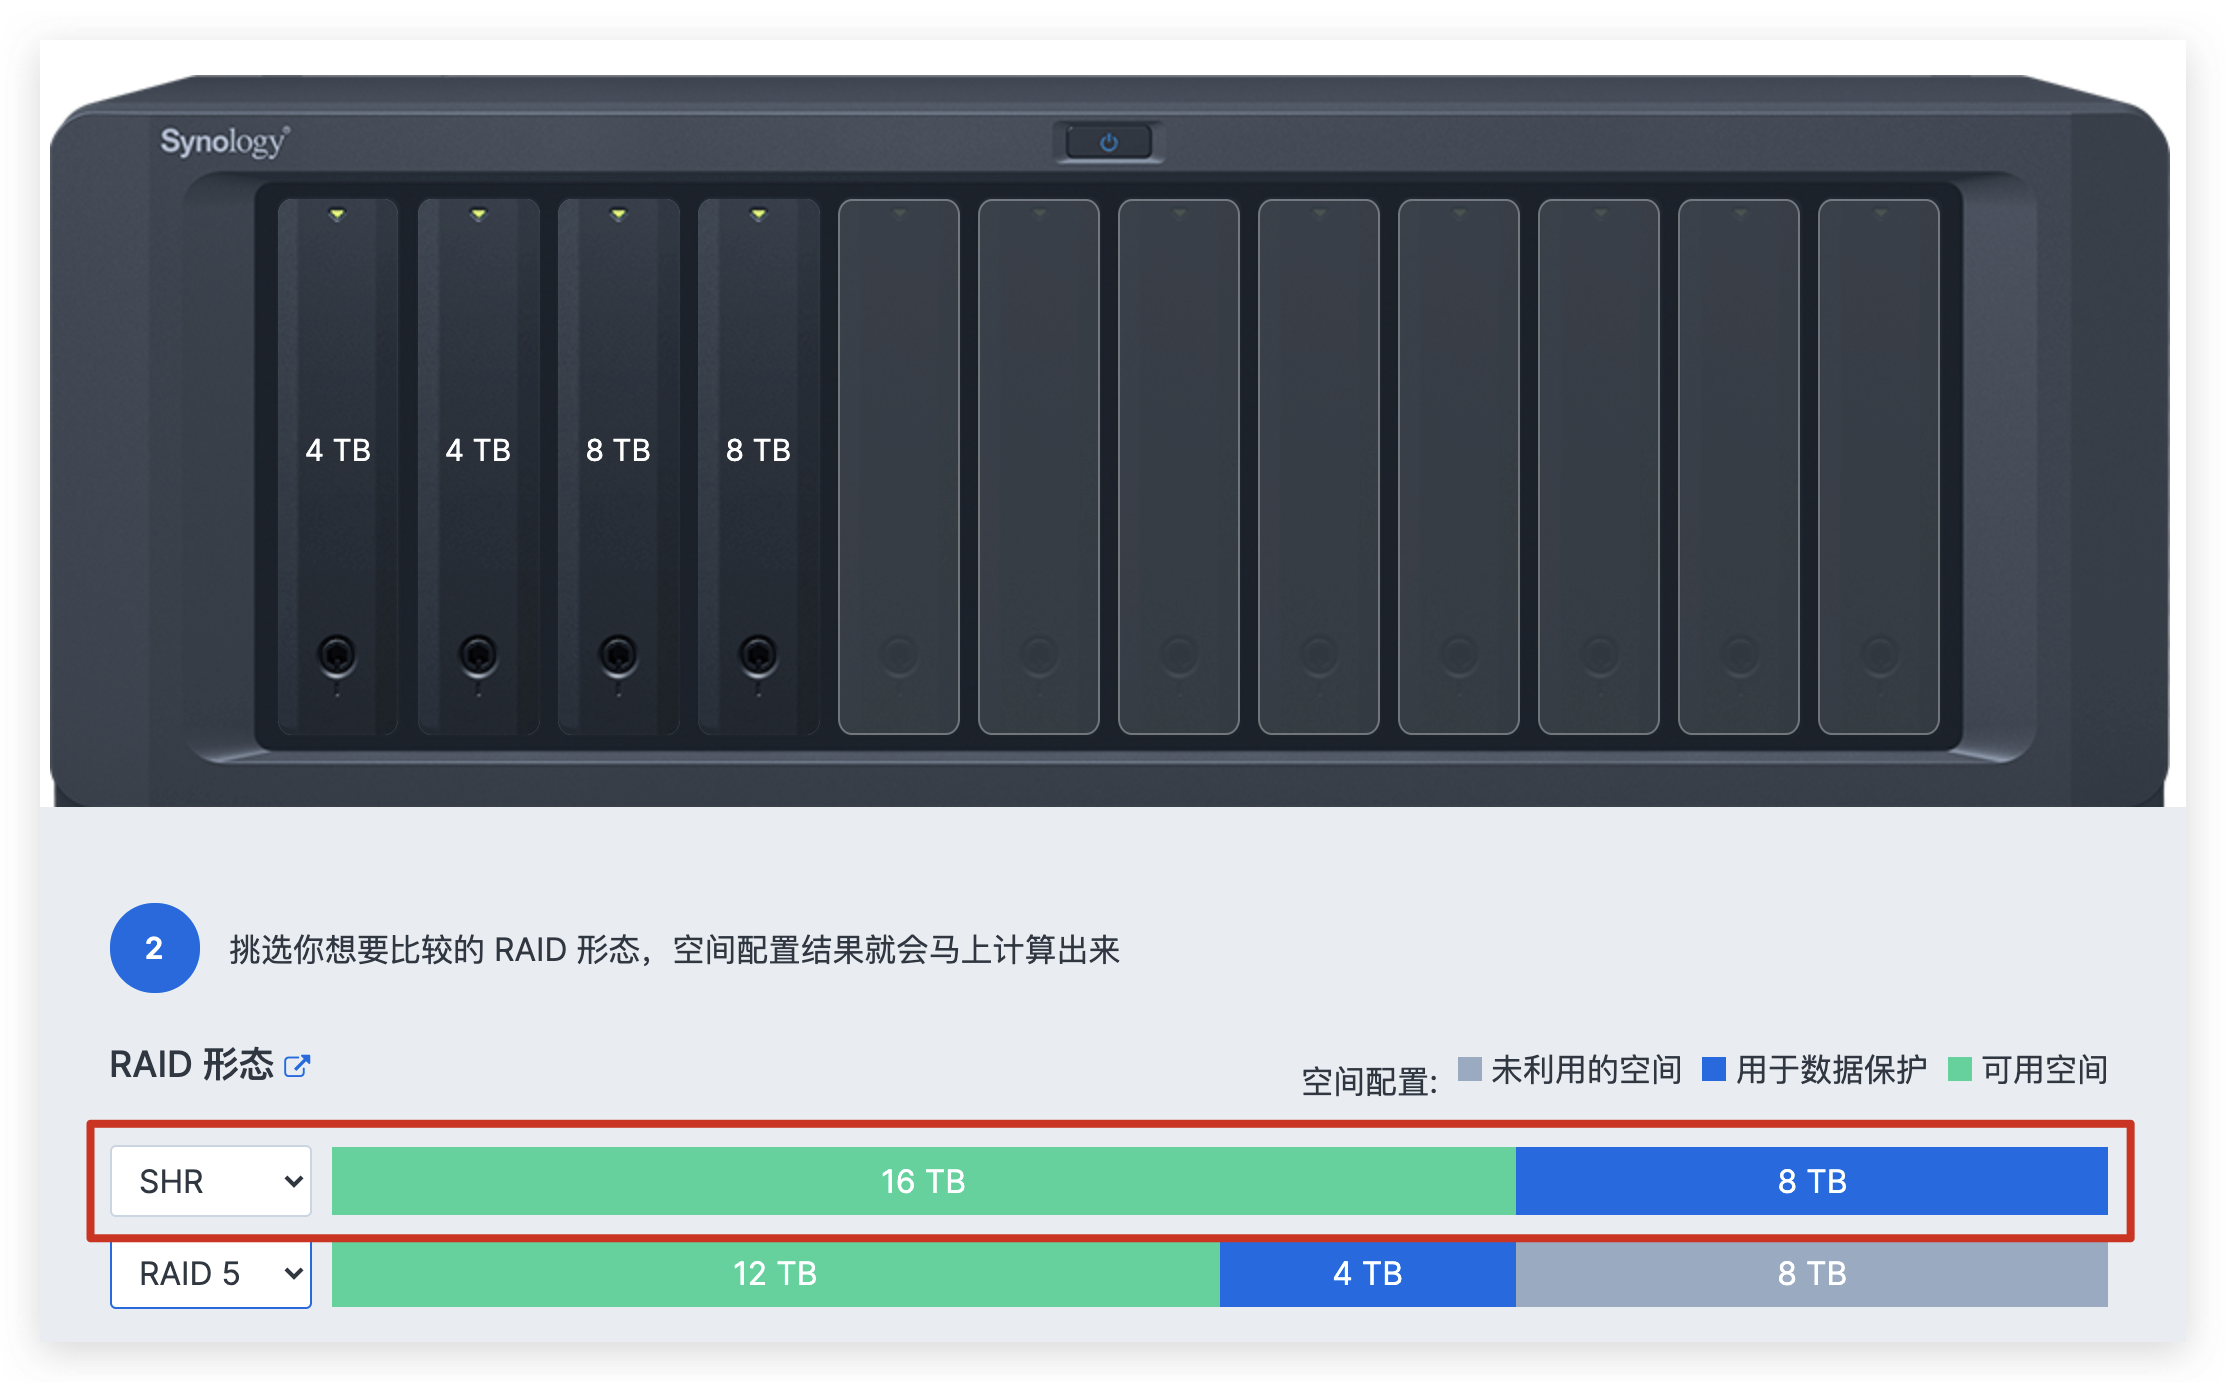Screen dimensions: 2226x1382
Task: Click the 12 TB segment in RAID 5 row
Action: coord(775,1274)
